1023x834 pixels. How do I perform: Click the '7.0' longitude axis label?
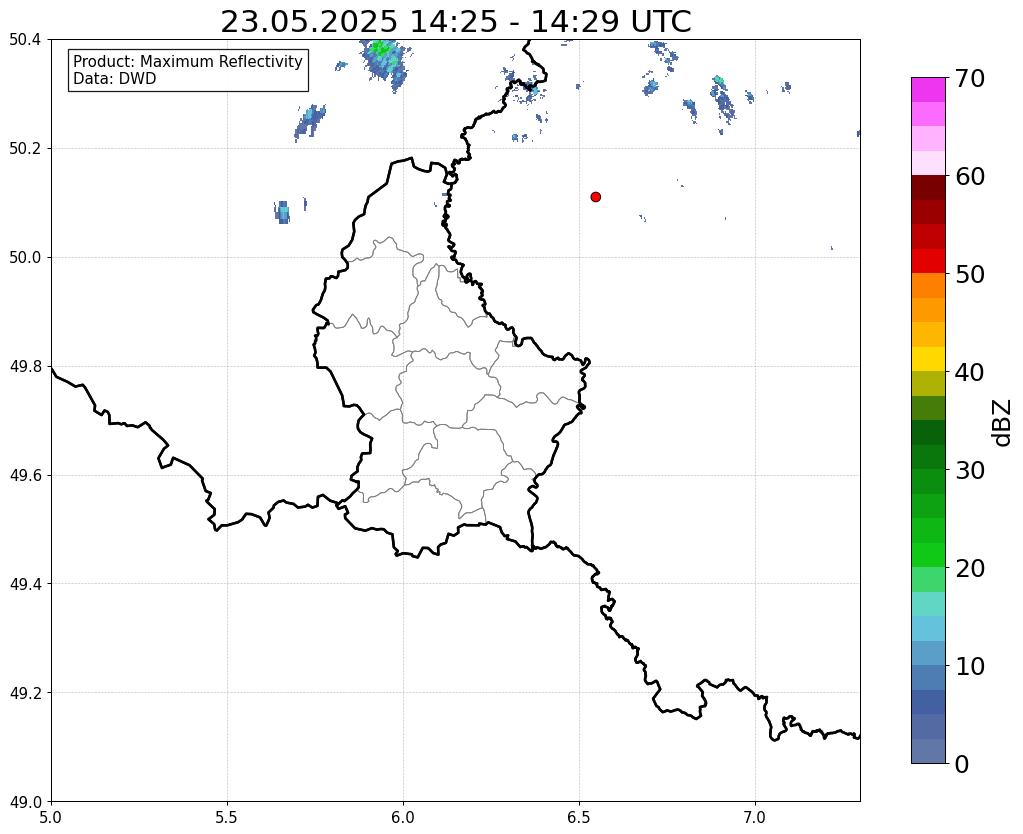coord(755,817)
